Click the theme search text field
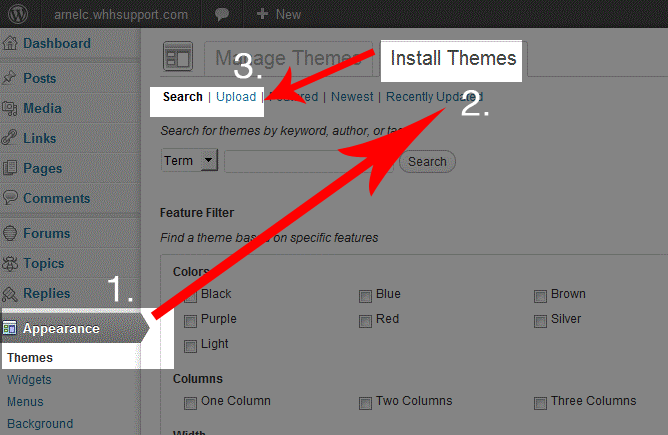 click(308, 161)
